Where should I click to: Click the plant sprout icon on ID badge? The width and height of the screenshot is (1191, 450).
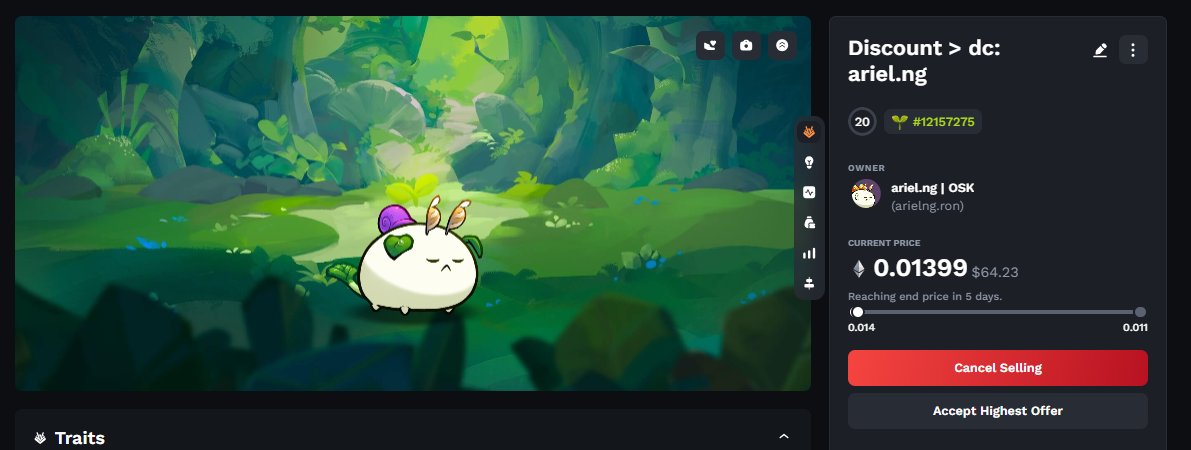[x=899, y=122]
